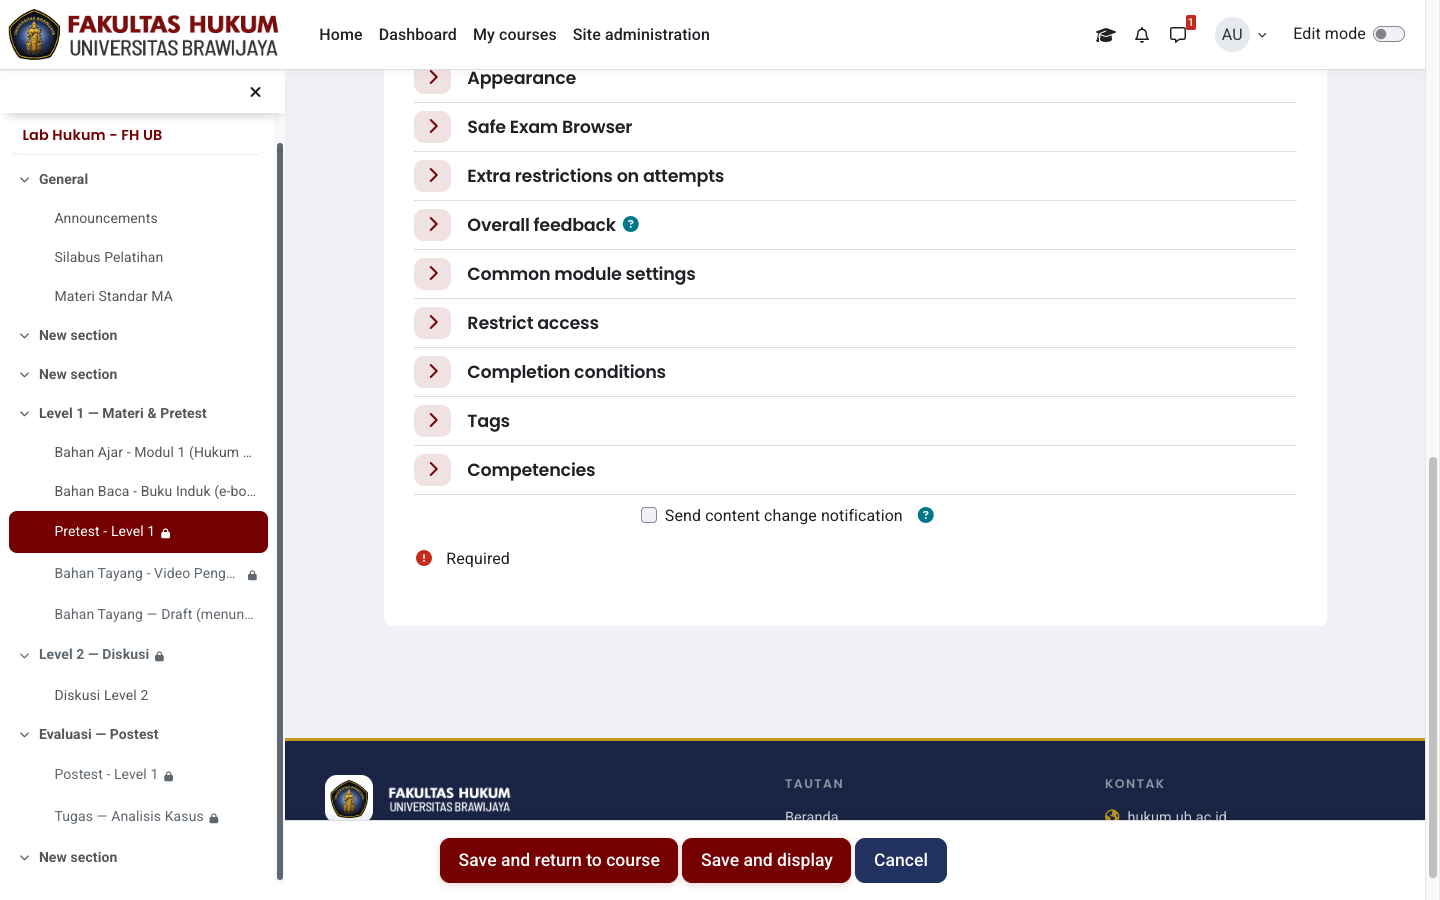The image size is (1440, 900).
Task: Open Bahan Tayang - Video Peng... item
Action: pos(145,574)
